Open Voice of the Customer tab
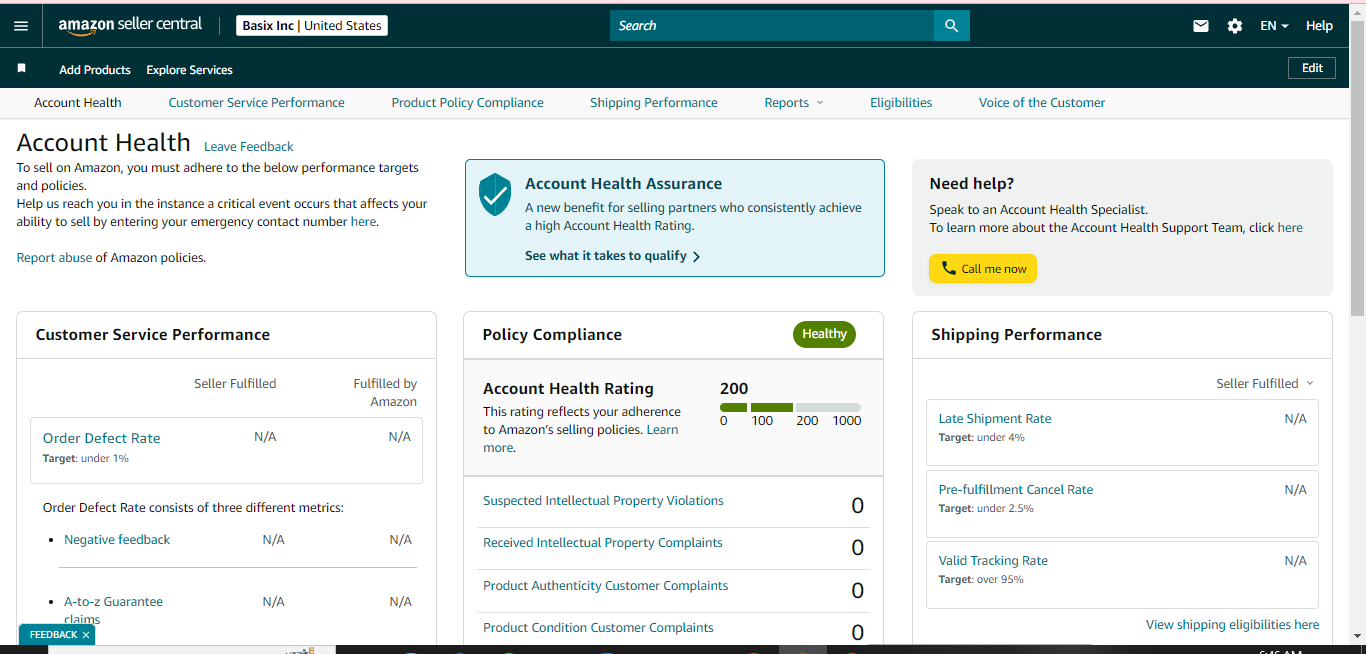This screenshot has width=1366, height=654. [x=1042, y=102]
